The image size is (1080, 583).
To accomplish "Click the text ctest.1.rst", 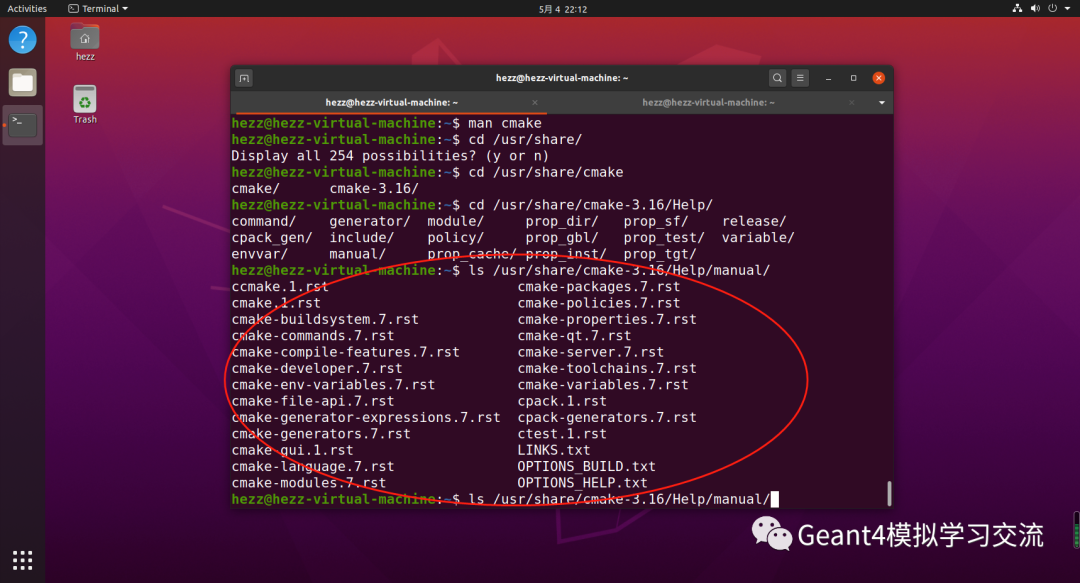I will [562, 434].
